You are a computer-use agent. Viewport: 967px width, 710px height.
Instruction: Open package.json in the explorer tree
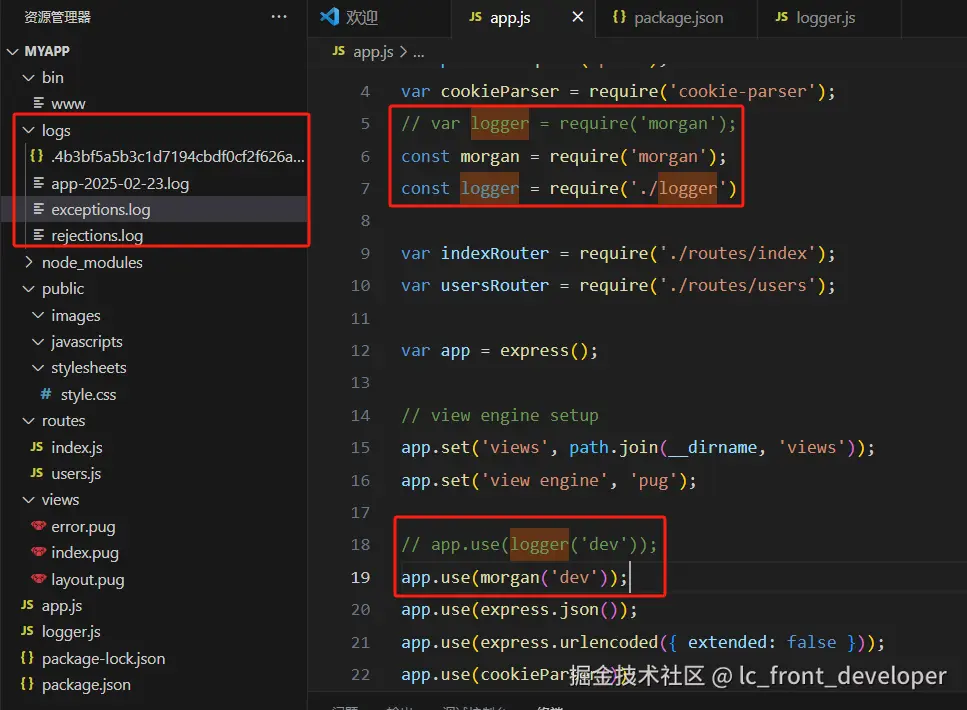tap(86, 685)
